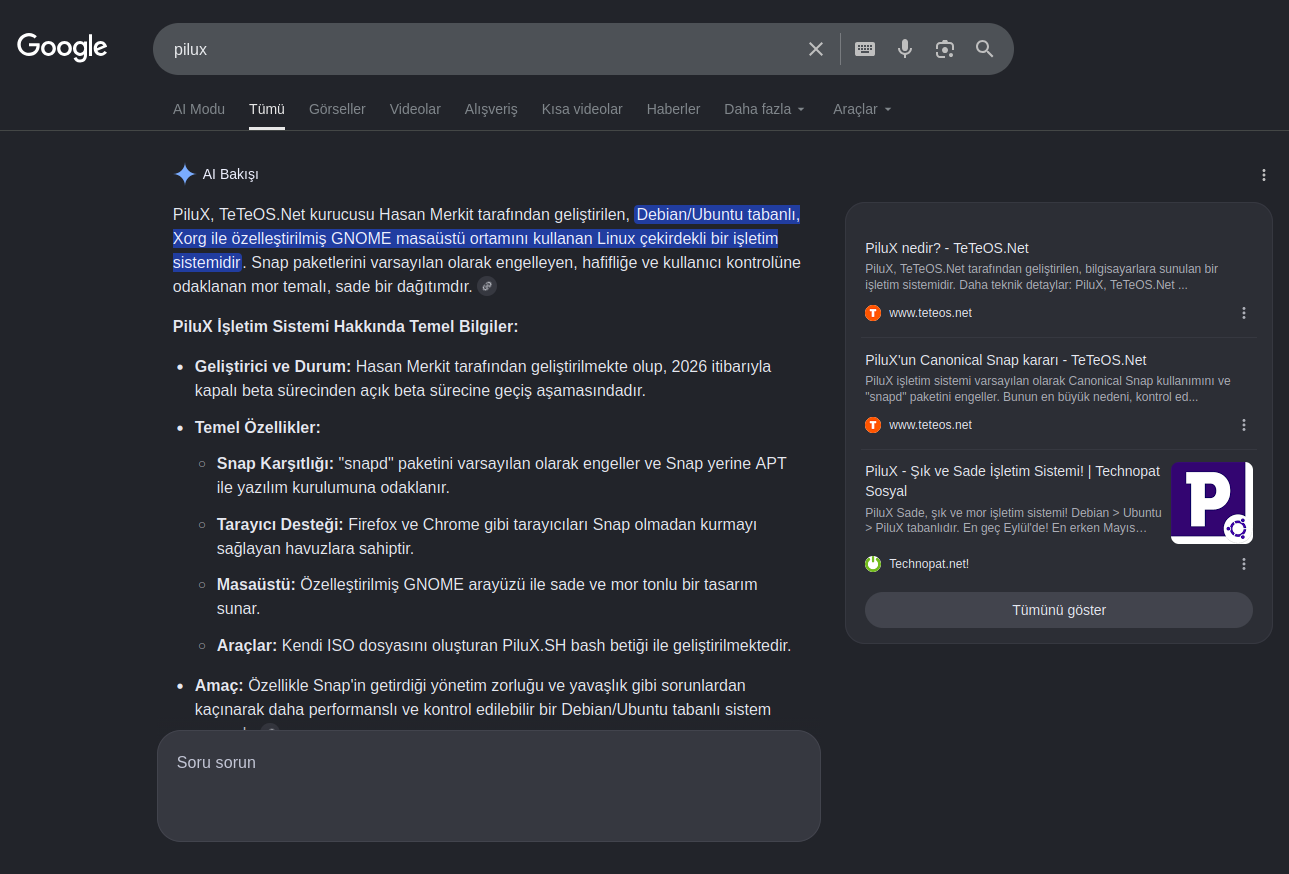1289x874 pixels.
Task: Click the 'Temel Özellikler:' bullet label
Action: point(258,427)
